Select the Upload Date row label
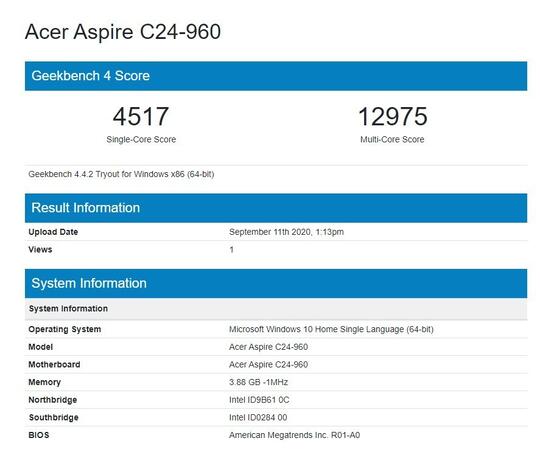540x452 pixels. pos(53,232)
